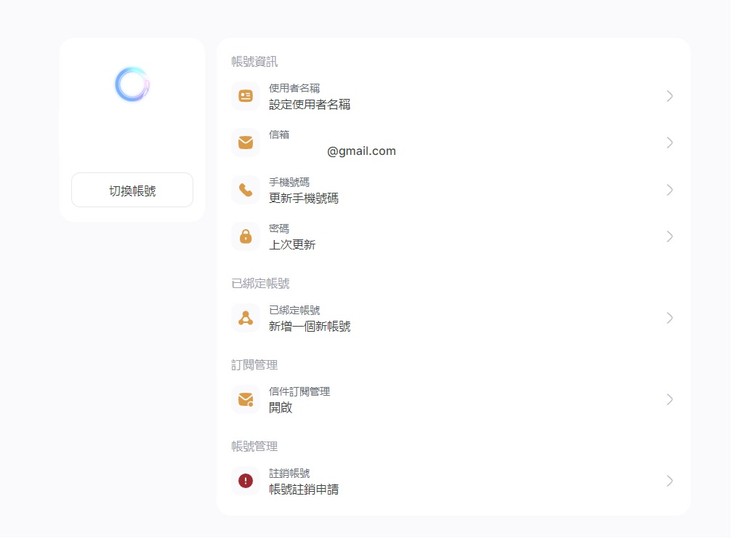Open the chevron on 信箱 row
750x539 pixels.
tap(670, 143)
